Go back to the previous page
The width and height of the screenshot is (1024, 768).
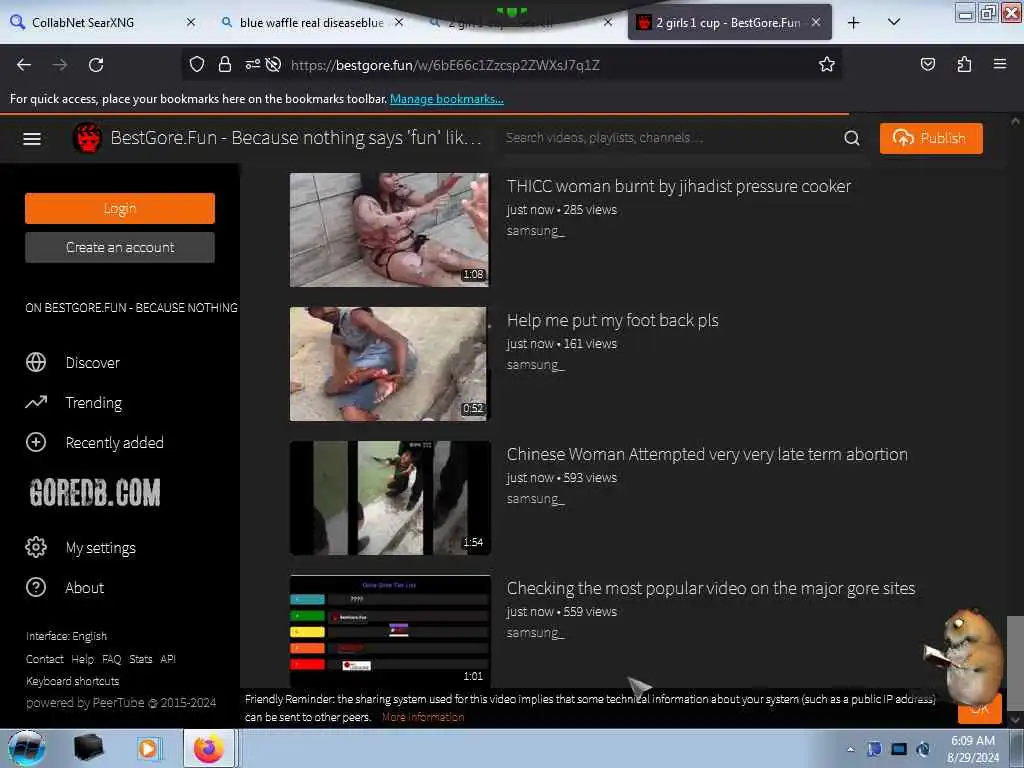[x=24, y=65]
